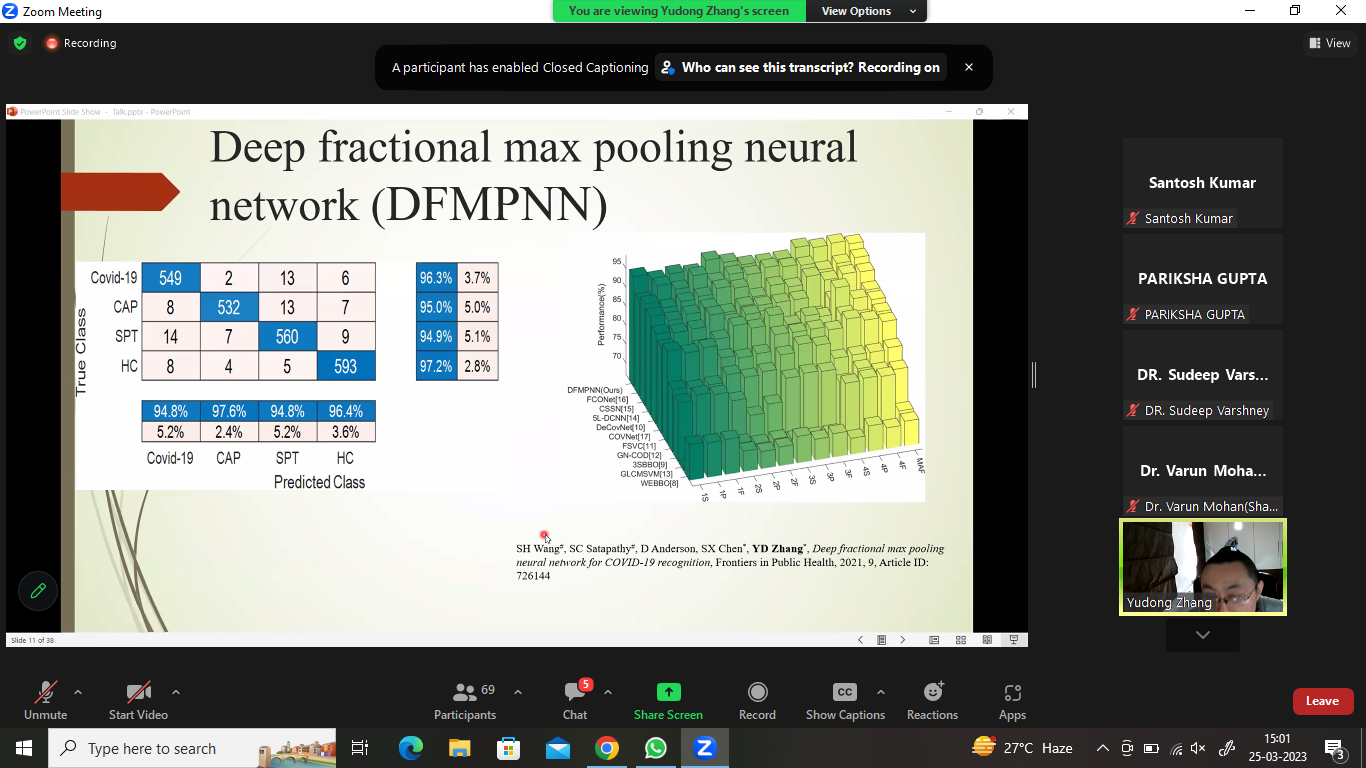The image size is (1366, 768).
Task: Click the Participants icon in meeting toolbar
Action: 465,693
